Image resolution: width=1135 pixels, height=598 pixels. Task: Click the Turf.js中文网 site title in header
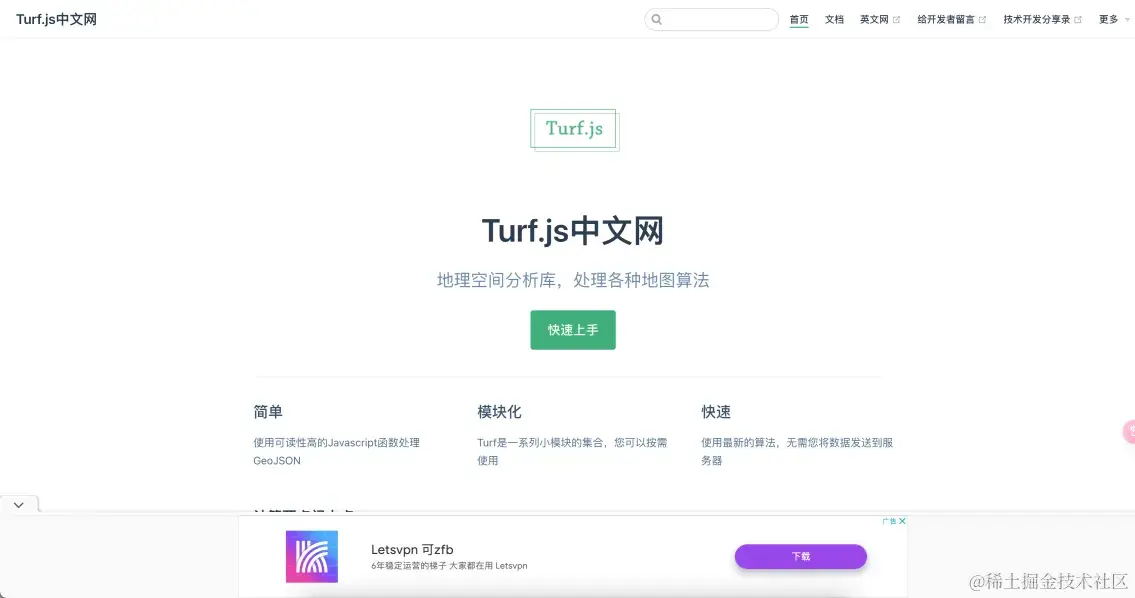[56, 20]
